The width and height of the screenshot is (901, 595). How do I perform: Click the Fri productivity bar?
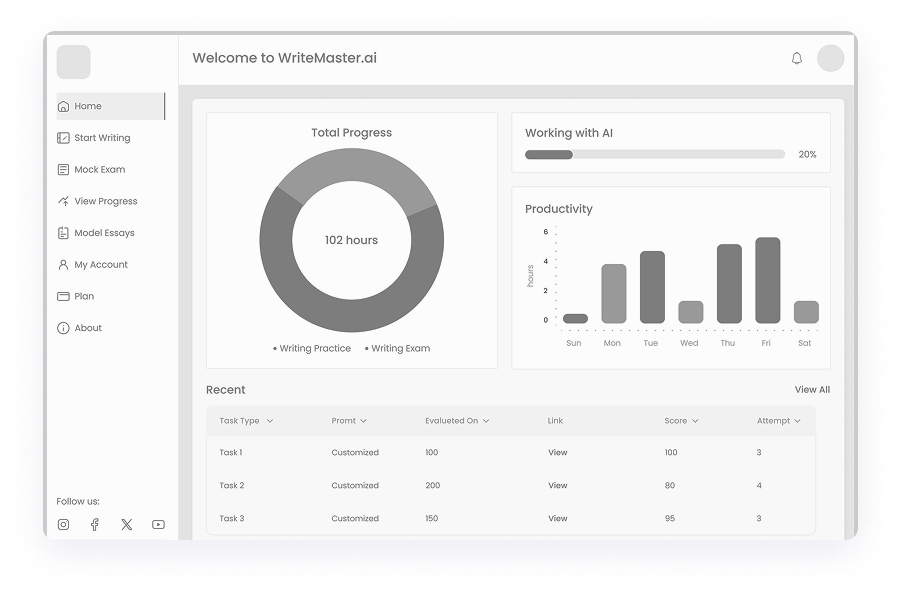point(768,281)
